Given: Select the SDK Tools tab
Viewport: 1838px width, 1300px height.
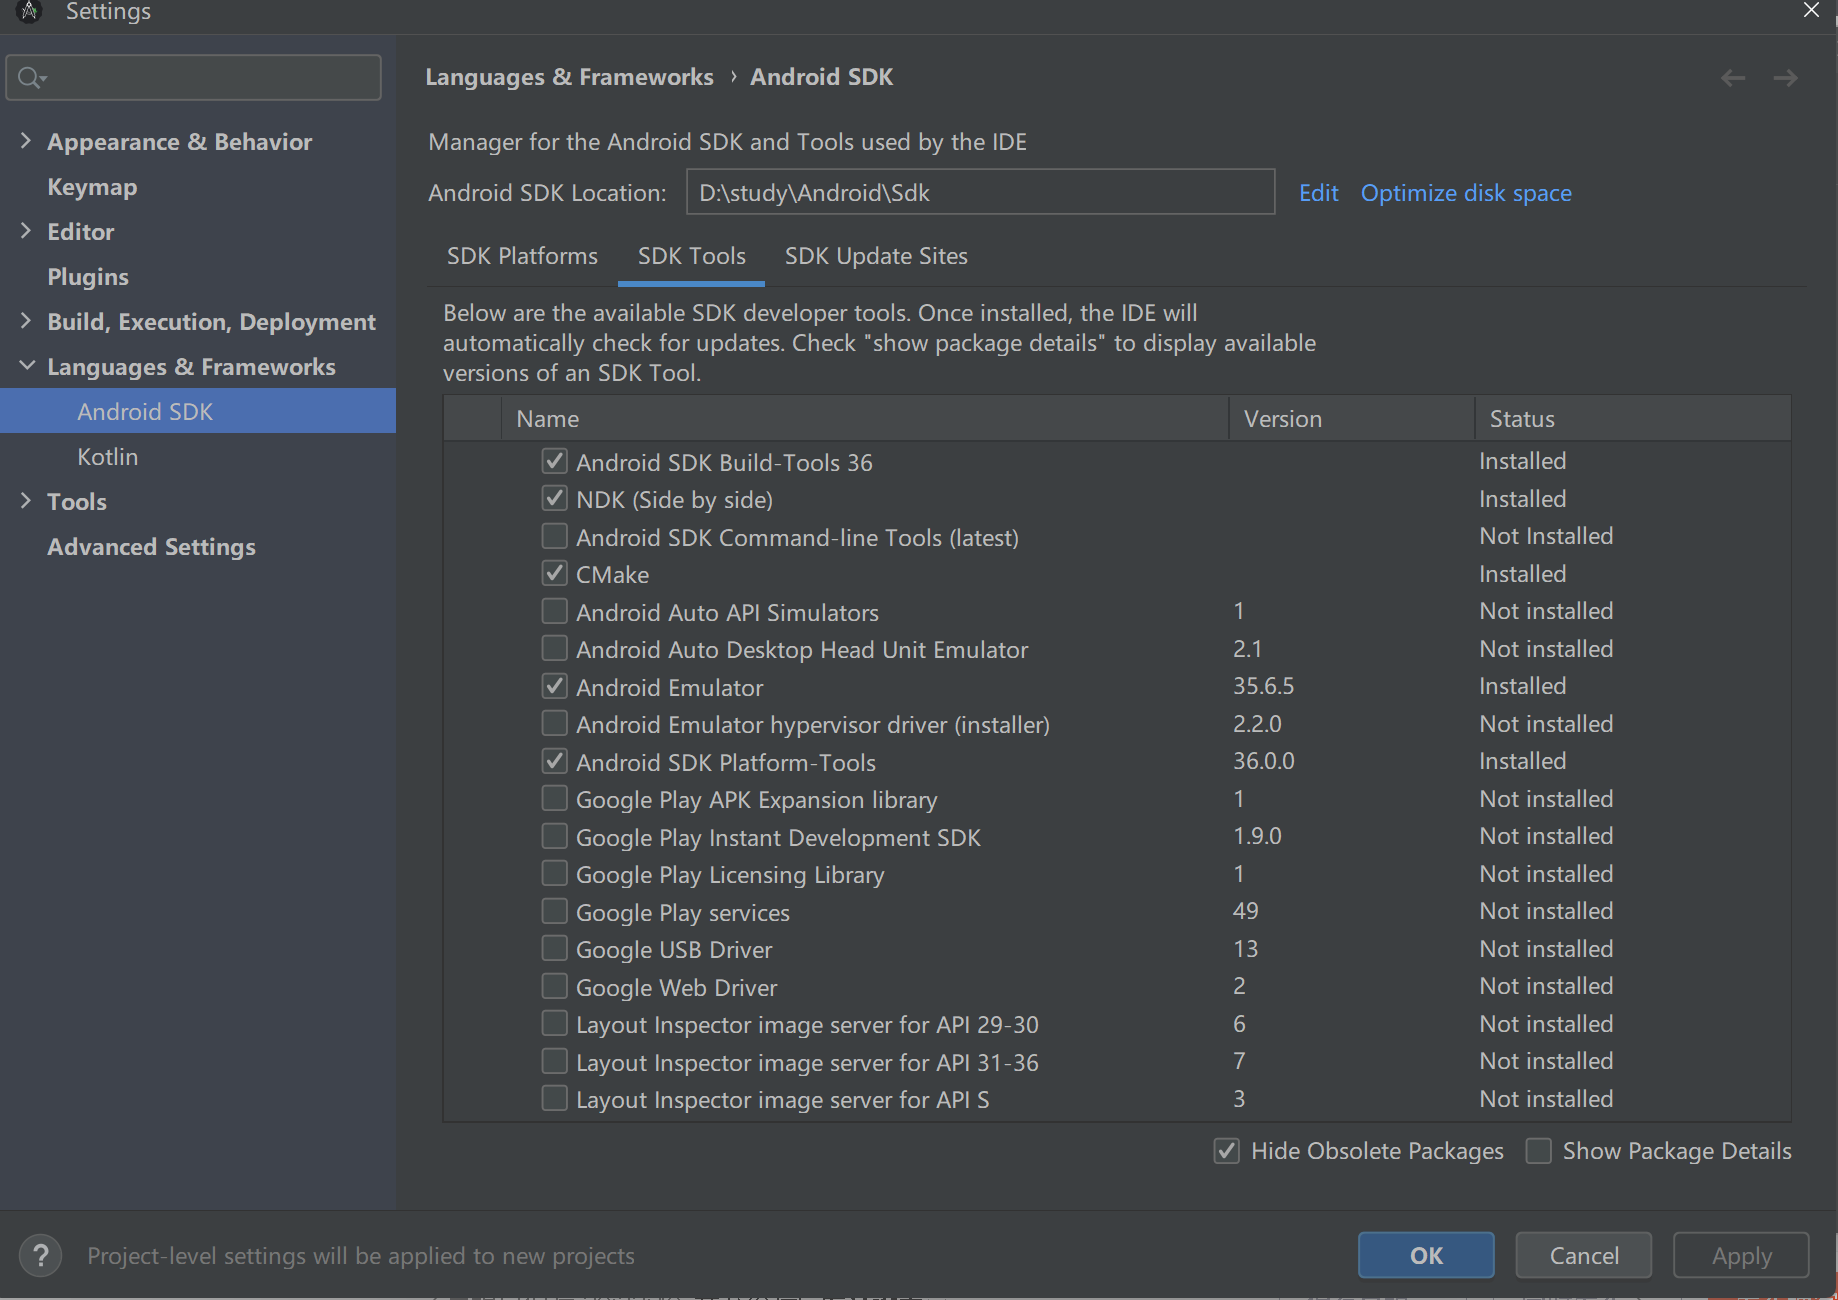Looking at the screenshot, I should tap(692, 256).
